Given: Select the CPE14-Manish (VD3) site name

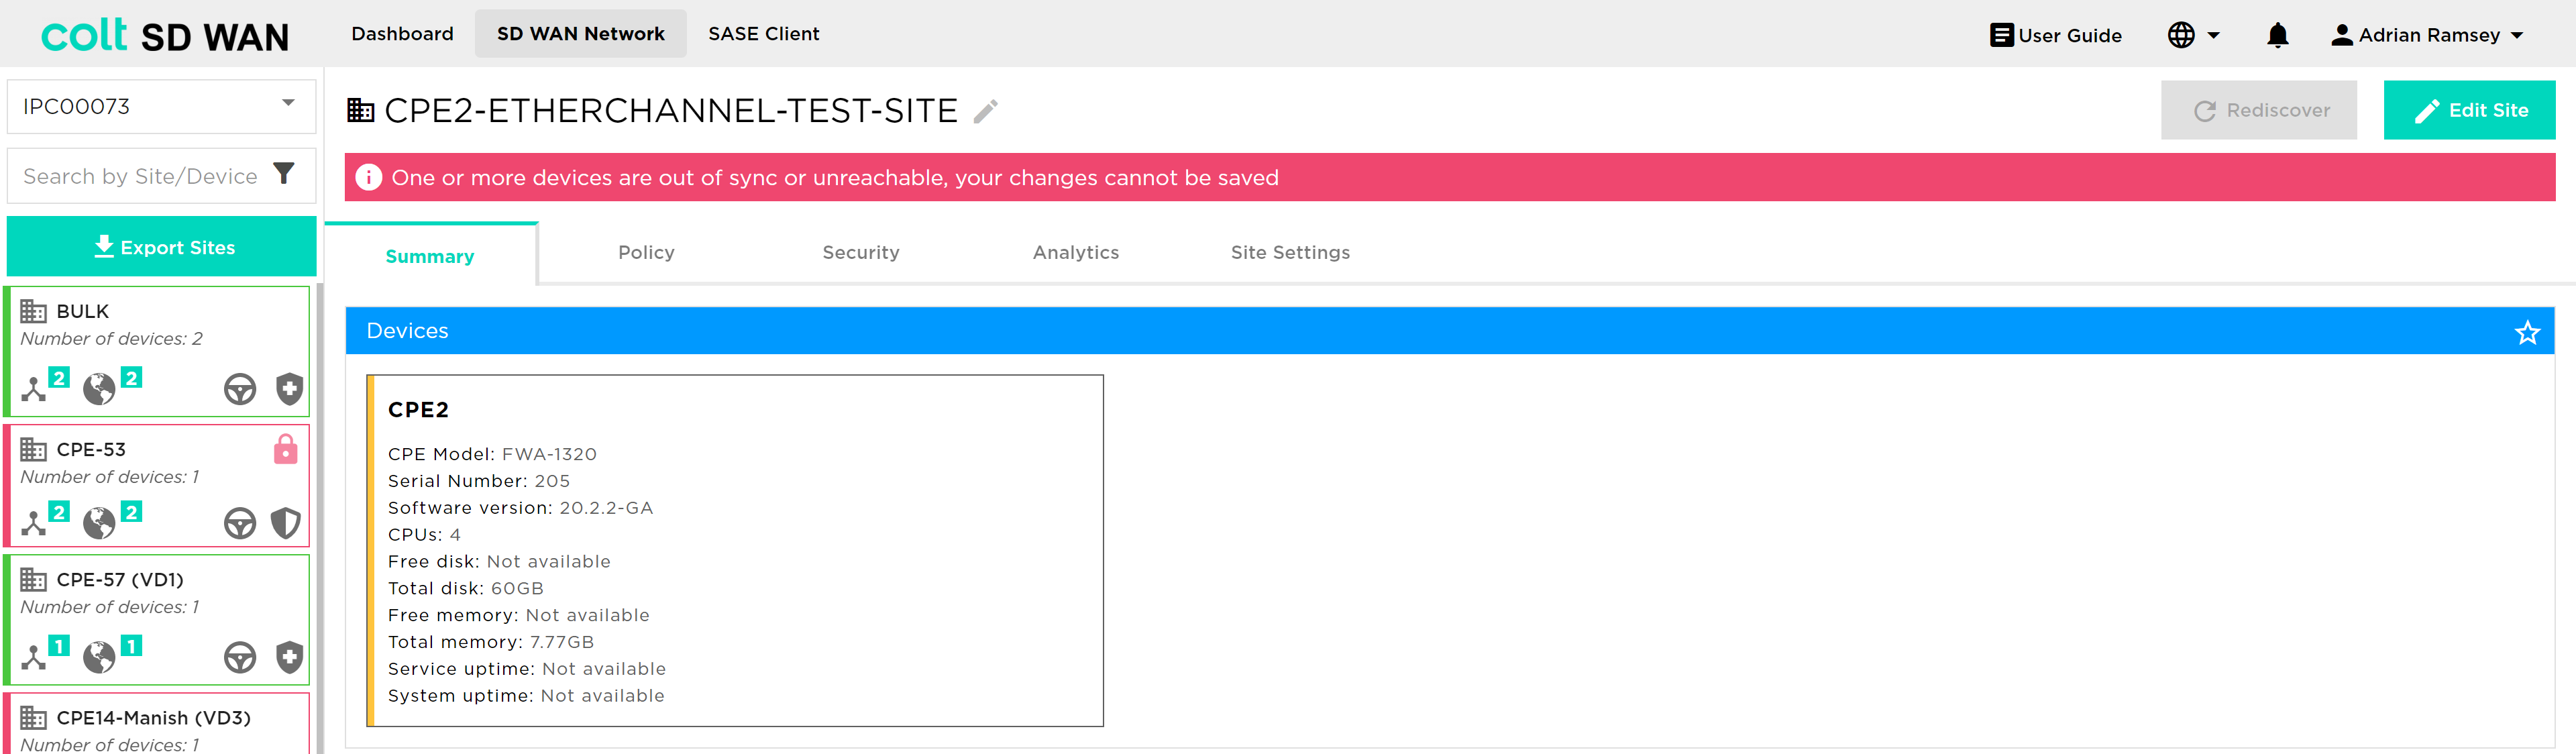Looking at the screenshot, I should coord(154,717).
